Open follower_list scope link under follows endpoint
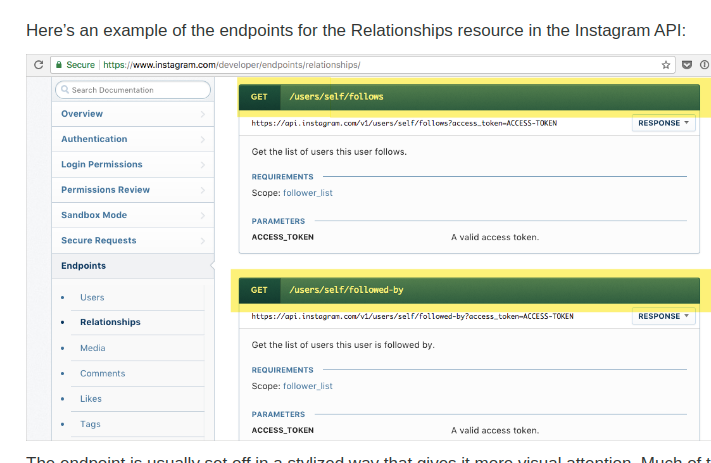 pyautogui.click(x=308, y=193)
